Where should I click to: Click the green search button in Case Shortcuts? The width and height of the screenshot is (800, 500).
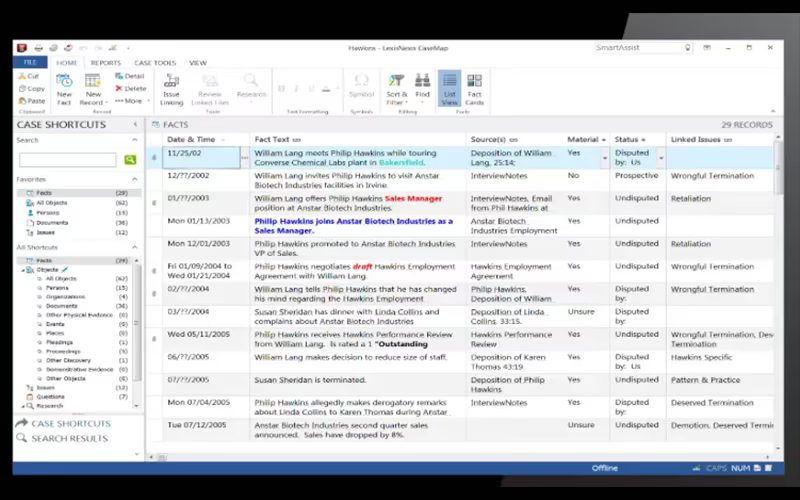pyautogui.click(x=130, y=160)
